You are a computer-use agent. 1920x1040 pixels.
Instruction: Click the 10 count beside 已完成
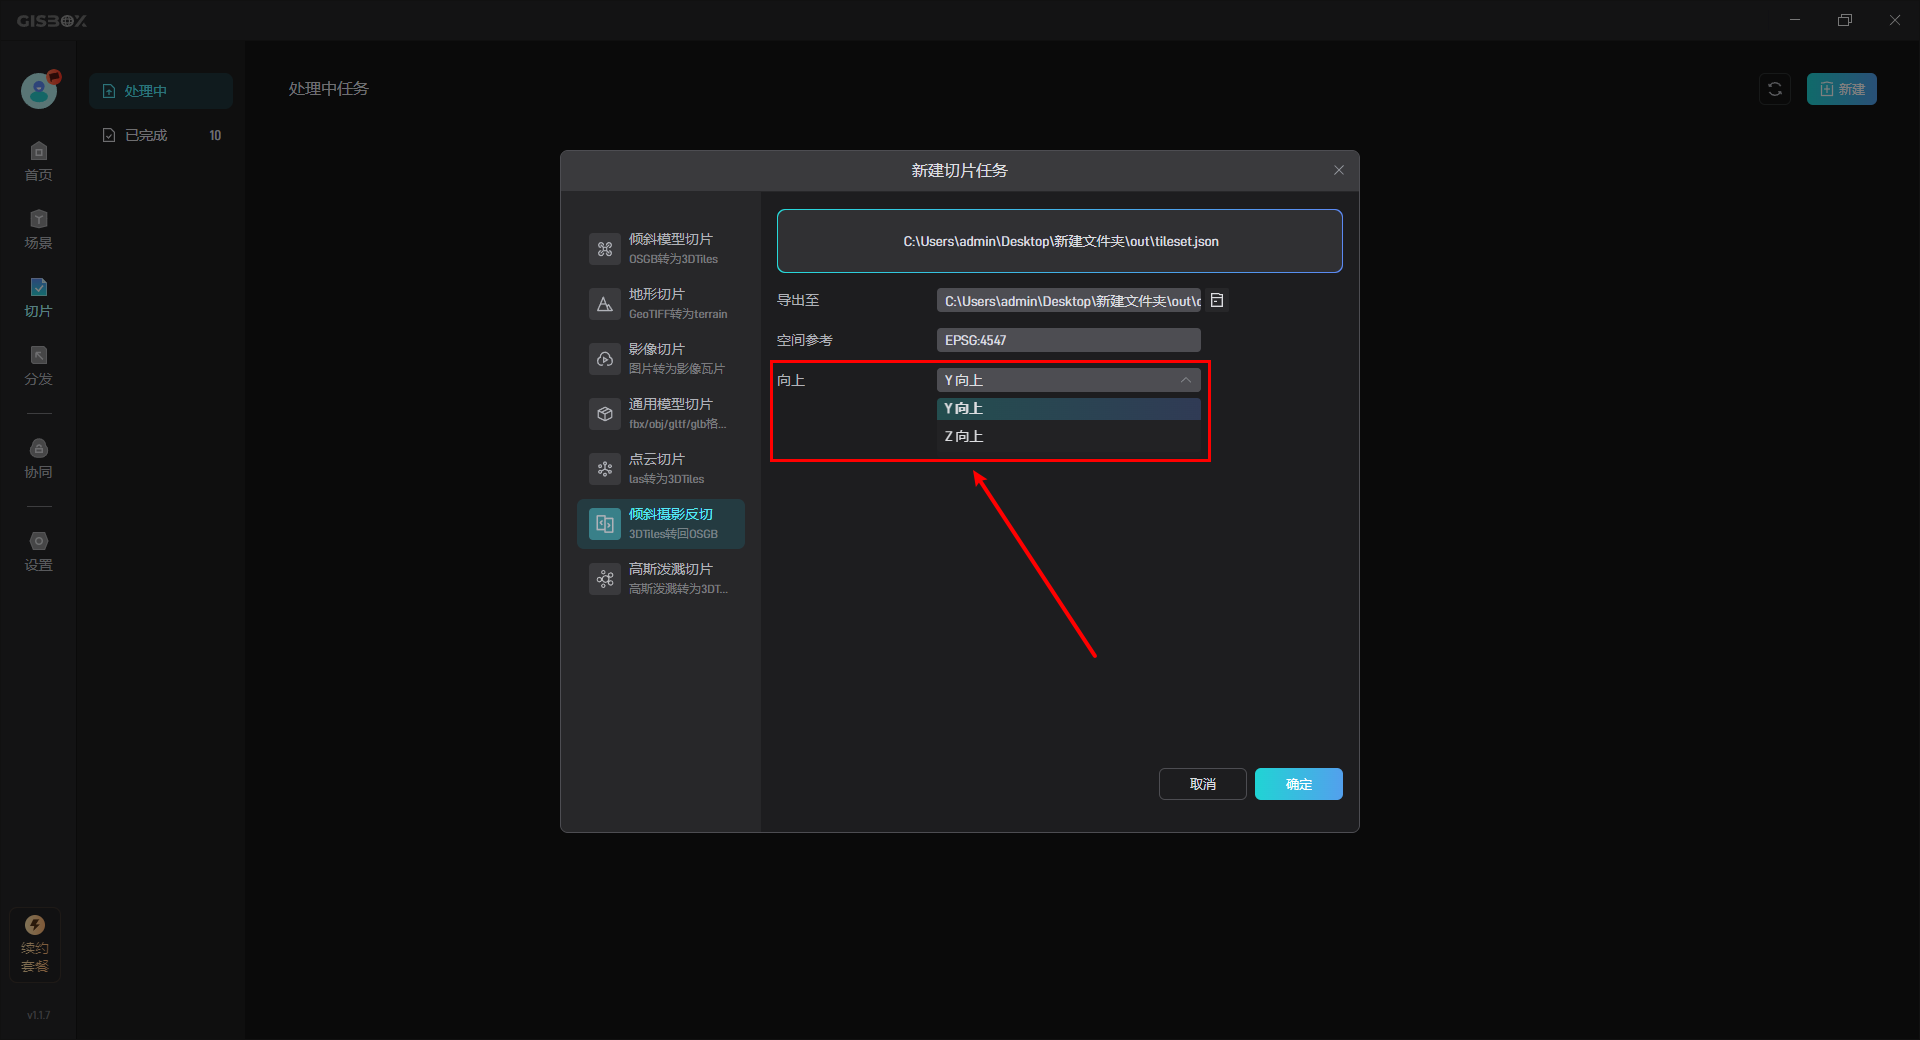(x=215, y=135)
